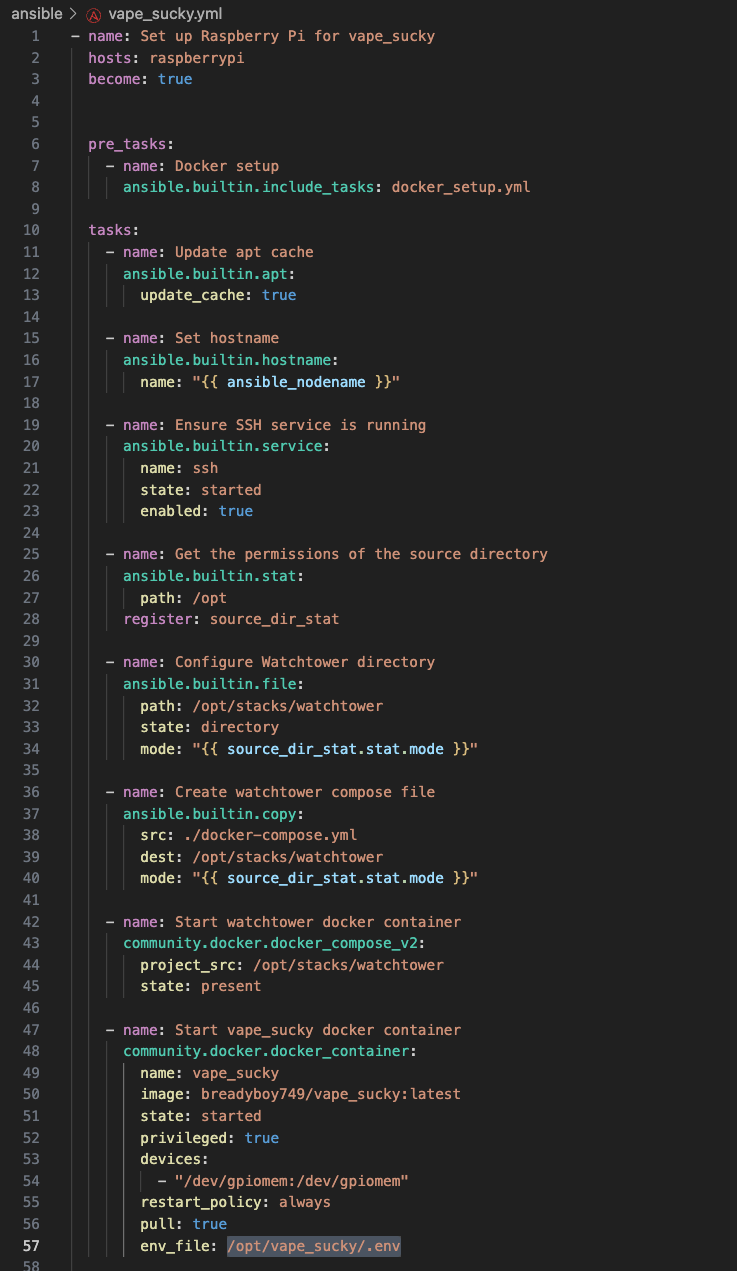The width and height of the screenshot is (737, 1271).
Task: Click line number 30 in gutter
Action: 31,662
